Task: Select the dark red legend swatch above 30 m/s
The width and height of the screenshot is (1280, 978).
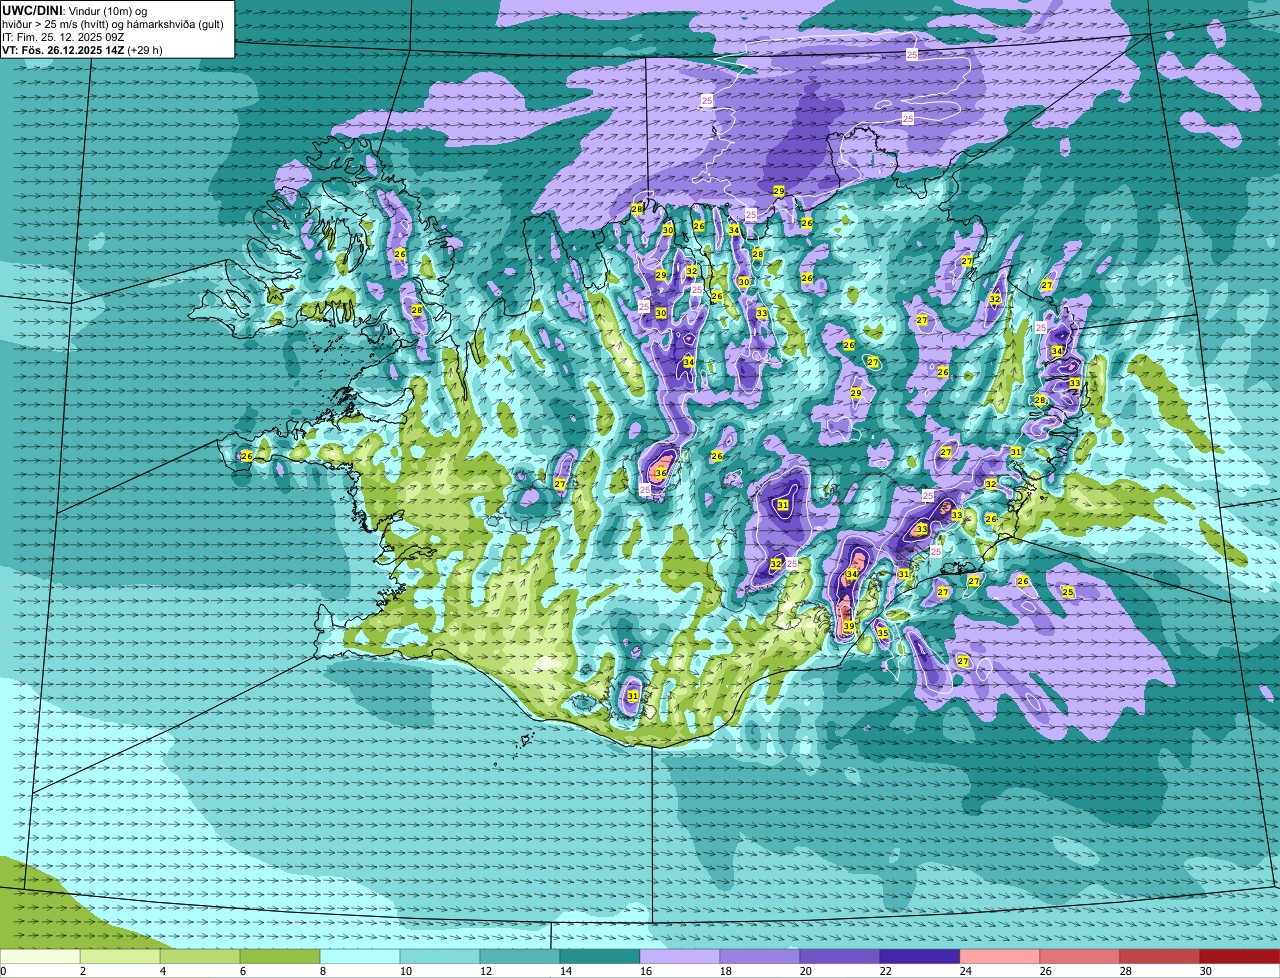Action: pos(1240,957)
